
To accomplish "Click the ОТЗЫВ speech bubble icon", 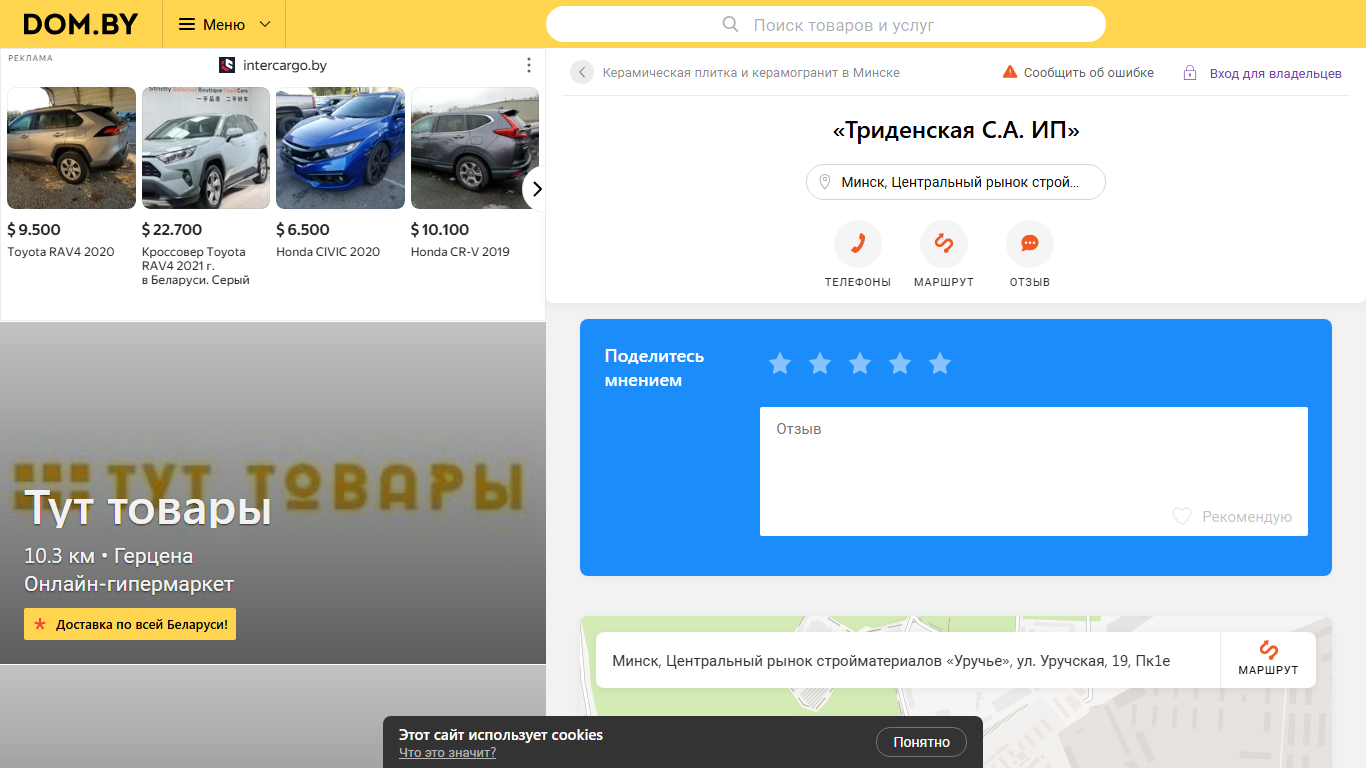I will 1030,243.
